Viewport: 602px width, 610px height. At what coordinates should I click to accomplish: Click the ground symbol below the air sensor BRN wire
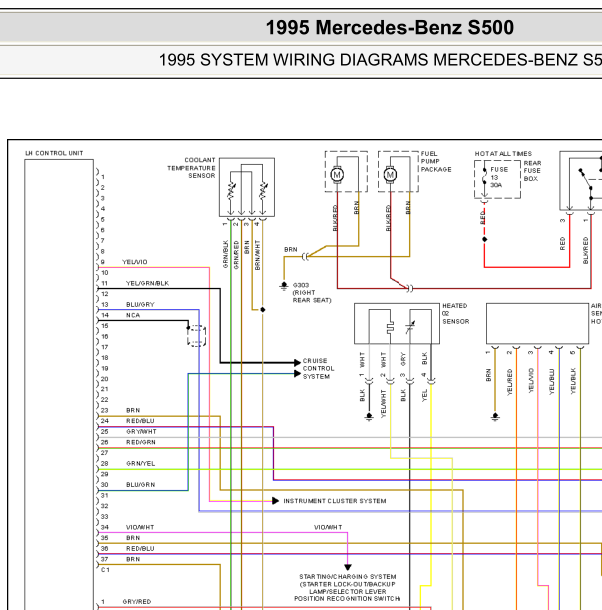click(x=495, y=417)
